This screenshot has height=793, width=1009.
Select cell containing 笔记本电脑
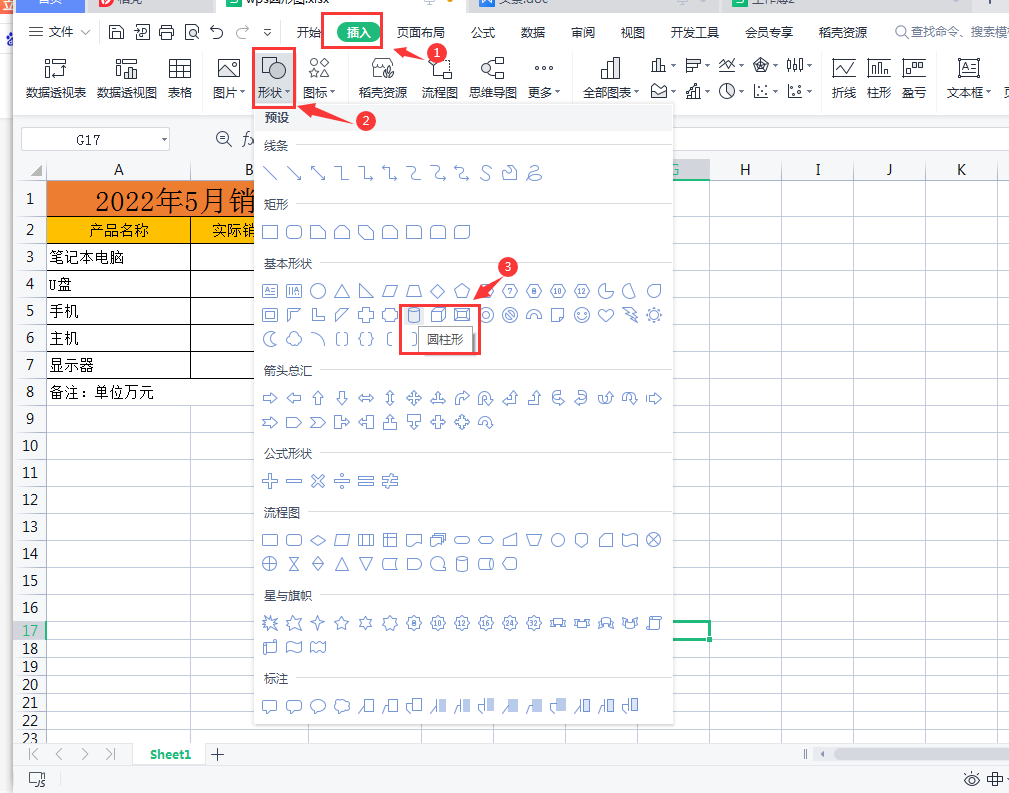(x=118, y=257)
